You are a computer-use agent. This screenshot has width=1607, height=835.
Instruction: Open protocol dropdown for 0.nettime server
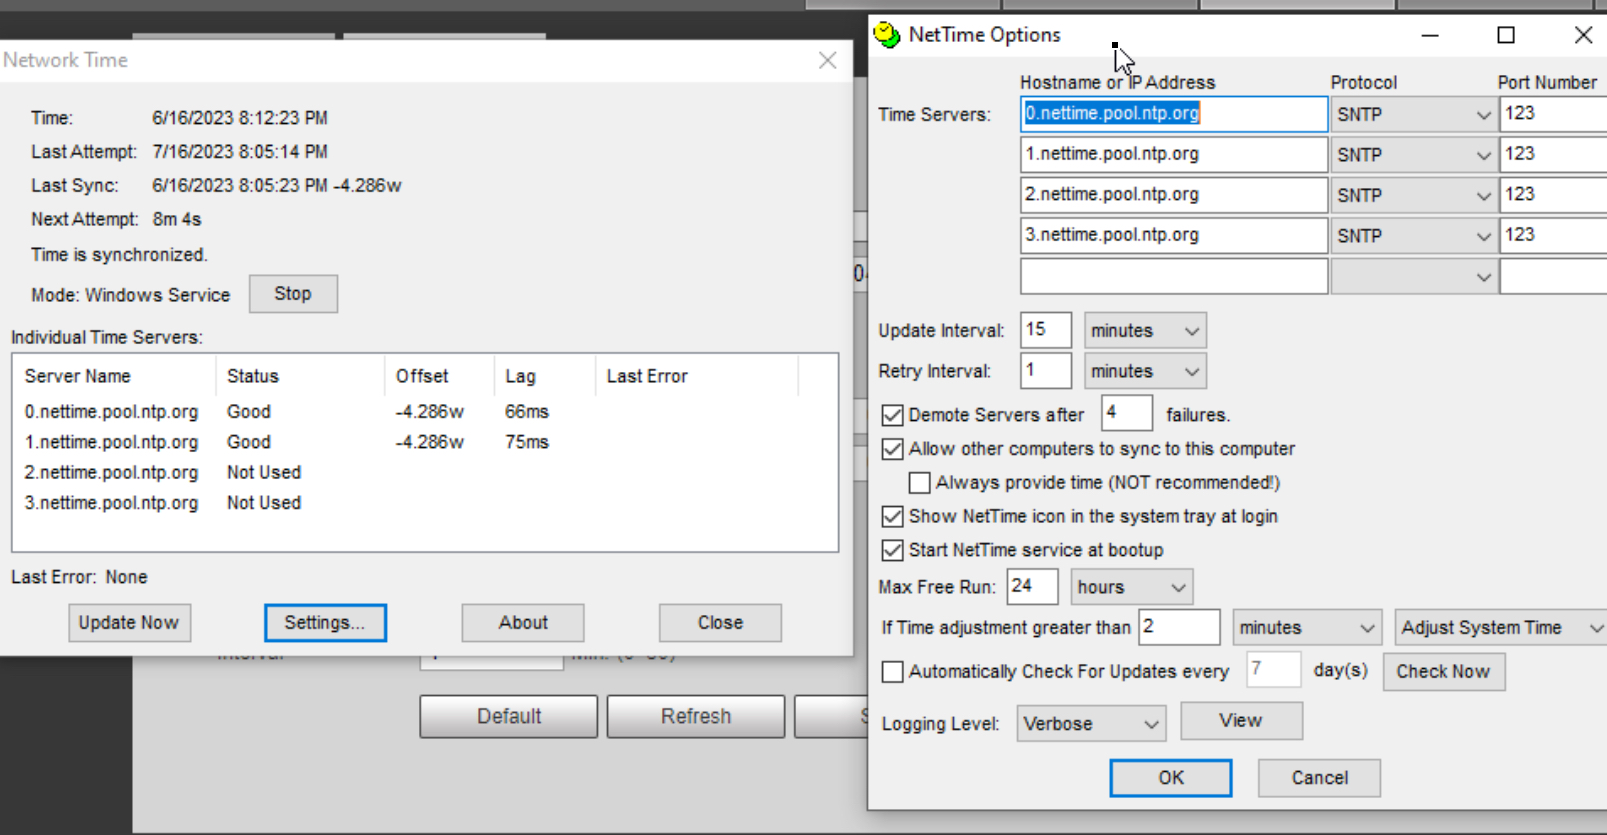[x=1414, y=115]
